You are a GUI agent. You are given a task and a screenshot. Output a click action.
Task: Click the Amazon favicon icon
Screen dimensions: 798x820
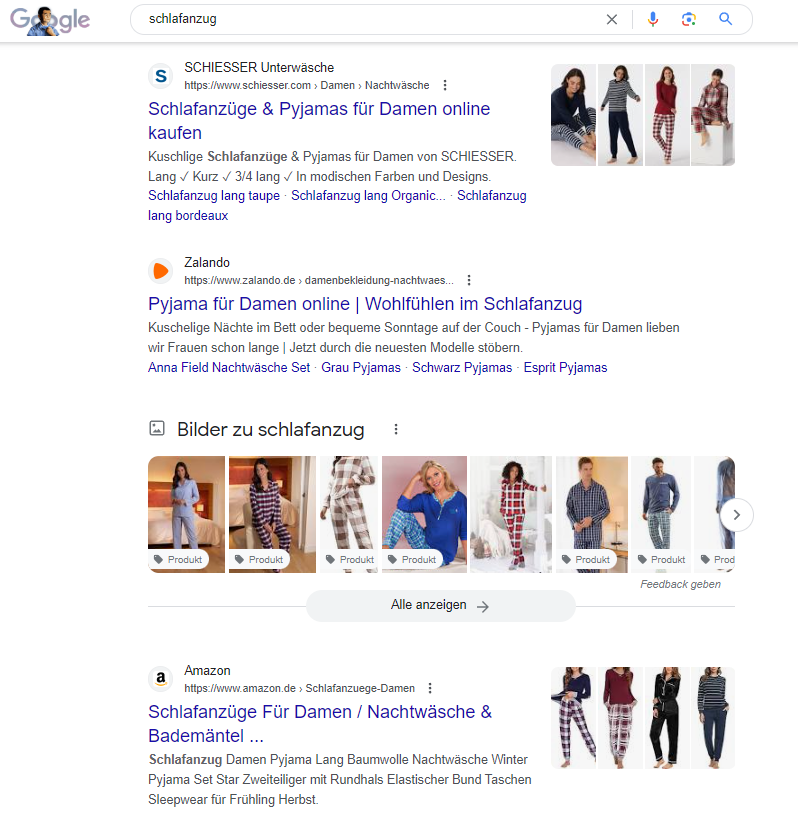[x=161, y=679]
